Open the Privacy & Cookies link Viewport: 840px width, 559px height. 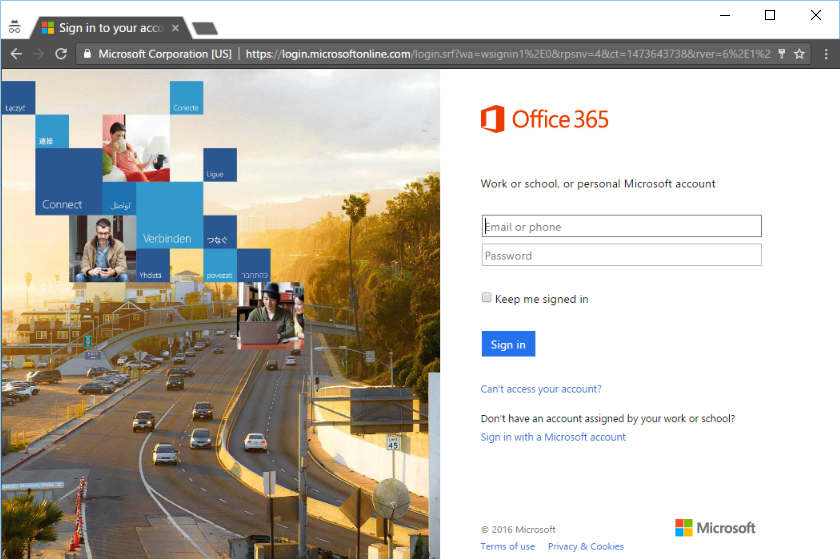coord(586,547)
